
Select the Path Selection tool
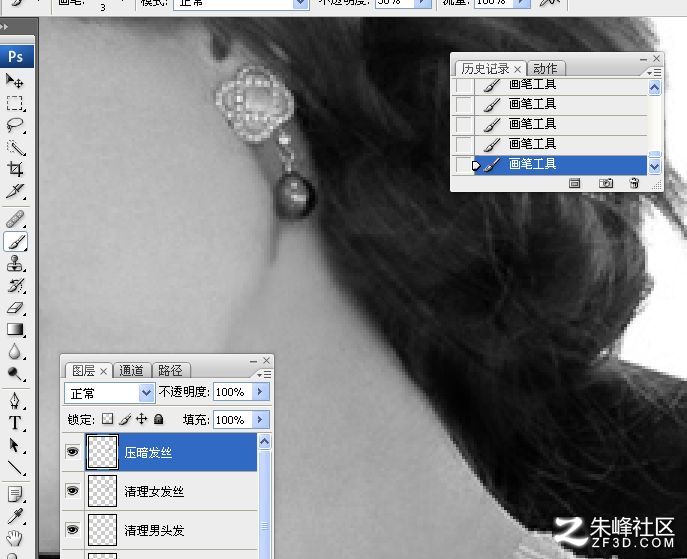15,446
